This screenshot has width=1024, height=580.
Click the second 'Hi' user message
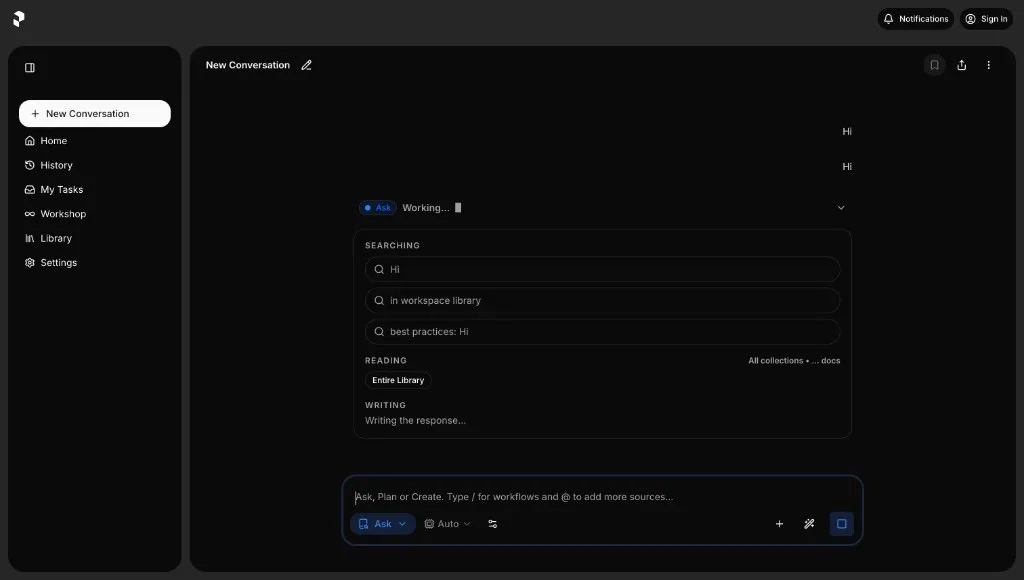tap(847, 167)
